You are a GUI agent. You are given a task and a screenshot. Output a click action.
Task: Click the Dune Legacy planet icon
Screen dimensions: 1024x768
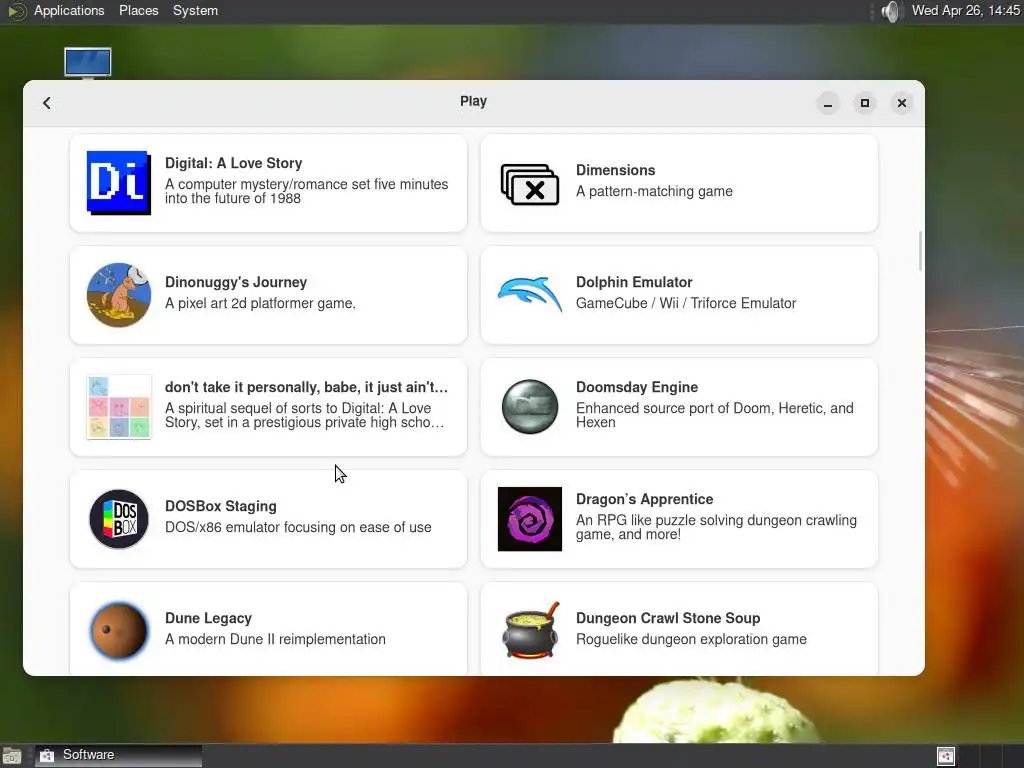(x=119, y=631)
